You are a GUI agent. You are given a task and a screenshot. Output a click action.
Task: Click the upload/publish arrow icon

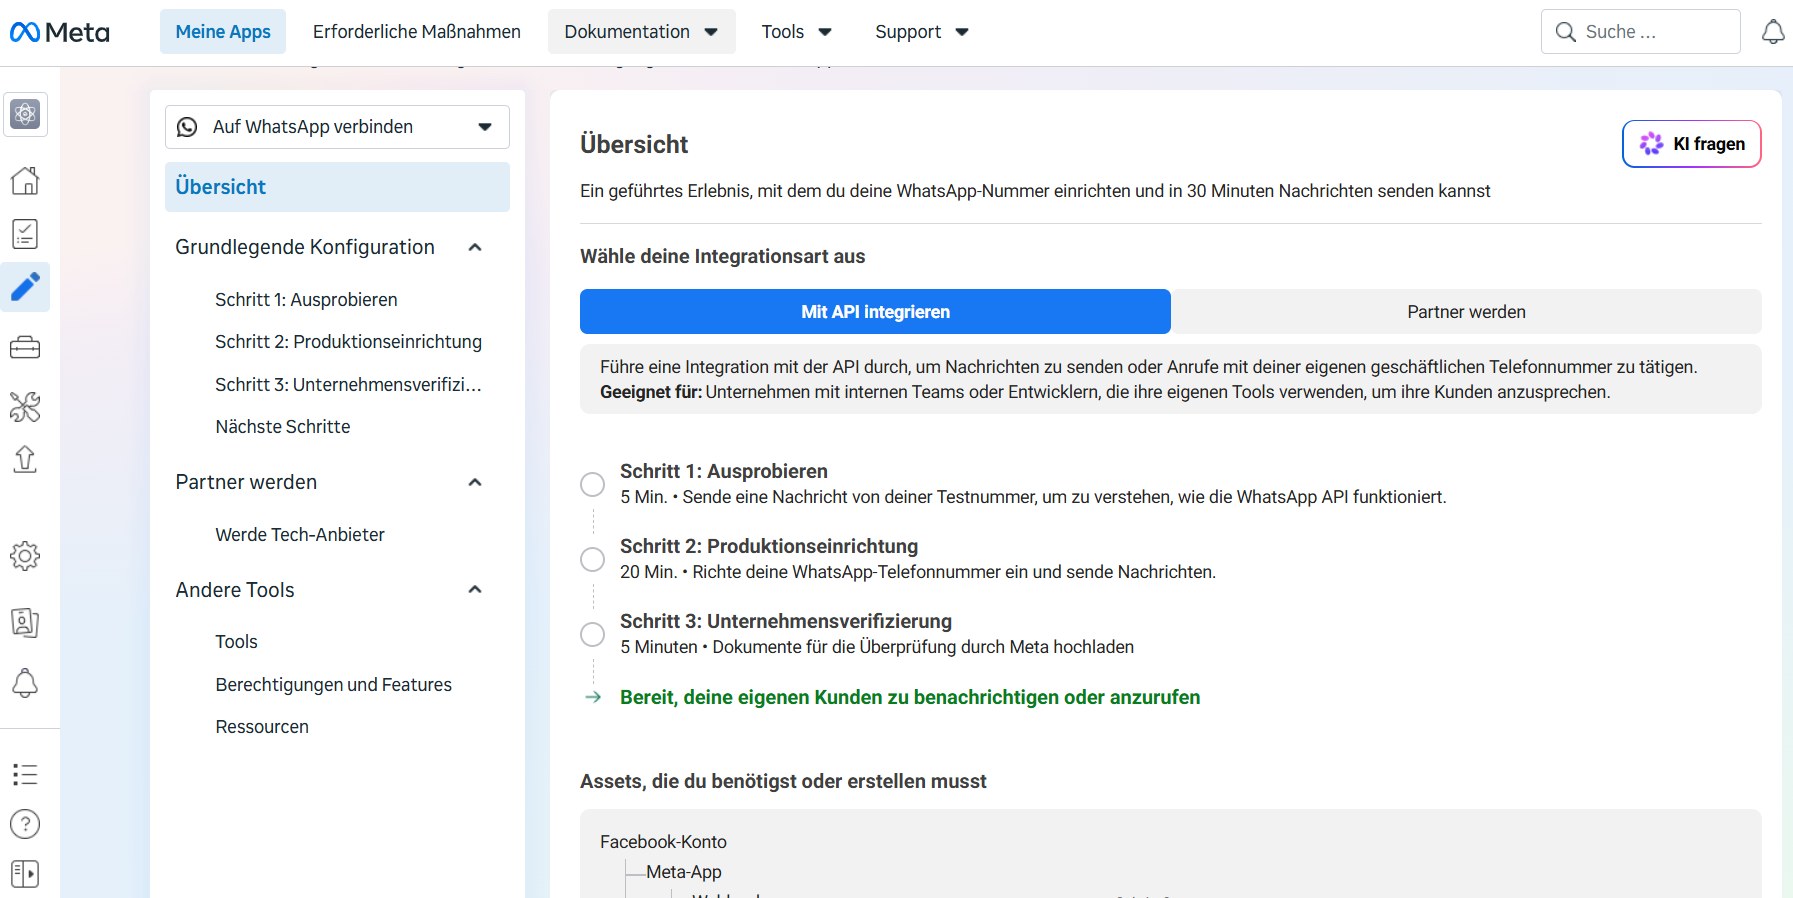click(x=25, y=459)
